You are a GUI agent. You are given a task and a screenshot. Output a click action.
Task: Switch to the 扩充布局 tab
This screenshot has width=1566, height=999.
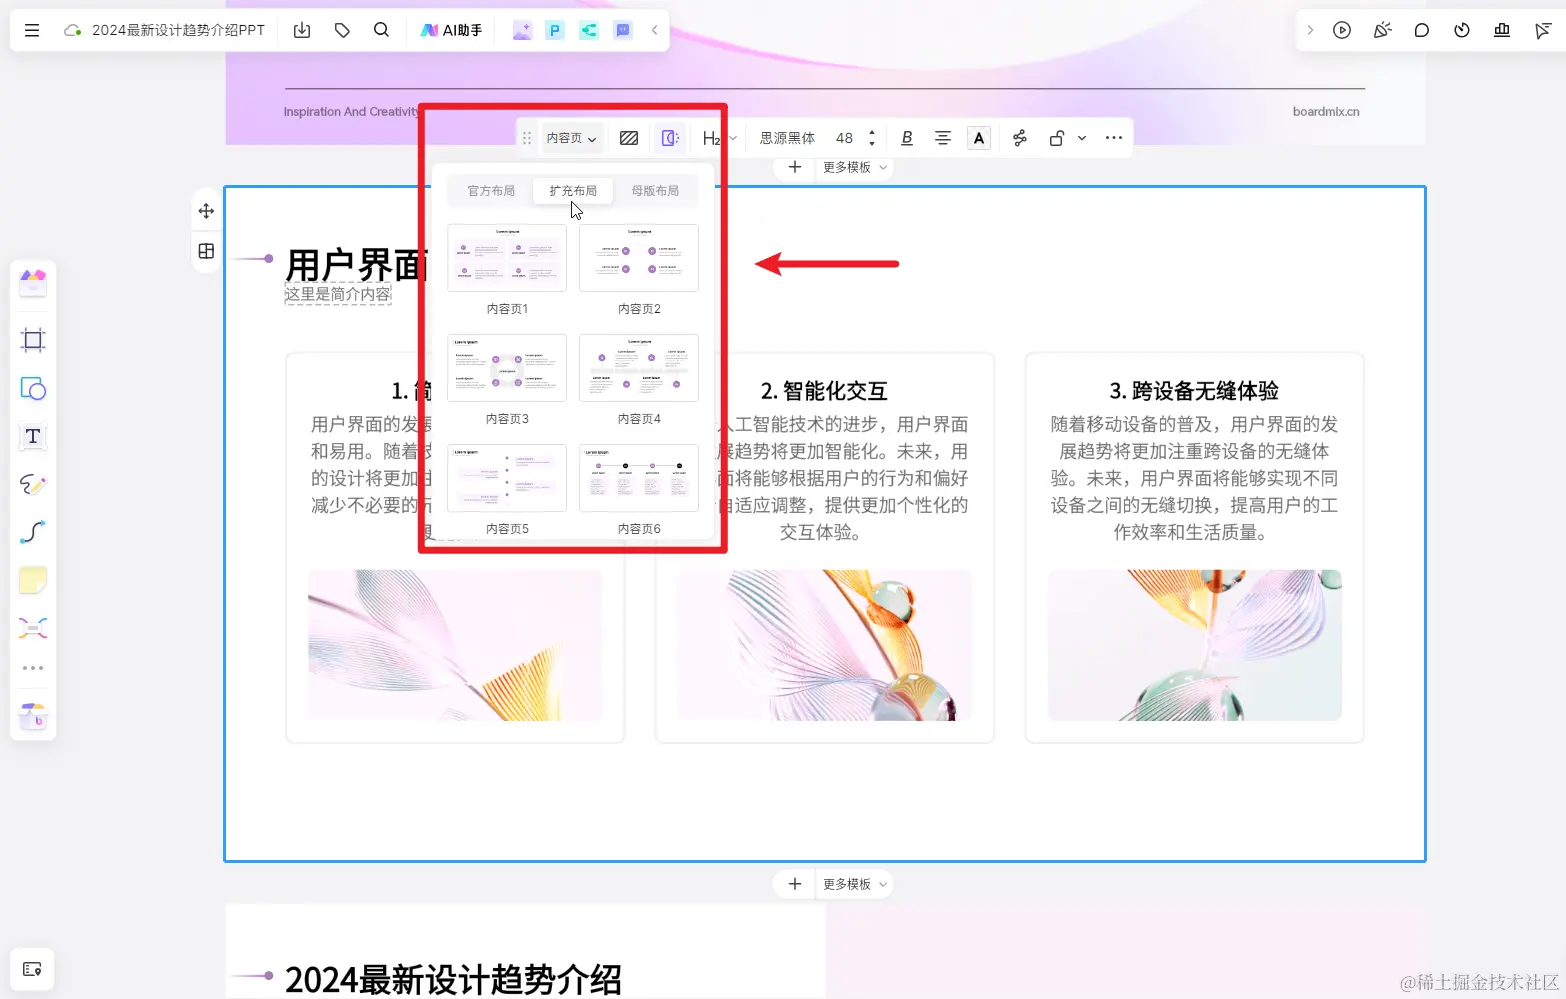573,191
